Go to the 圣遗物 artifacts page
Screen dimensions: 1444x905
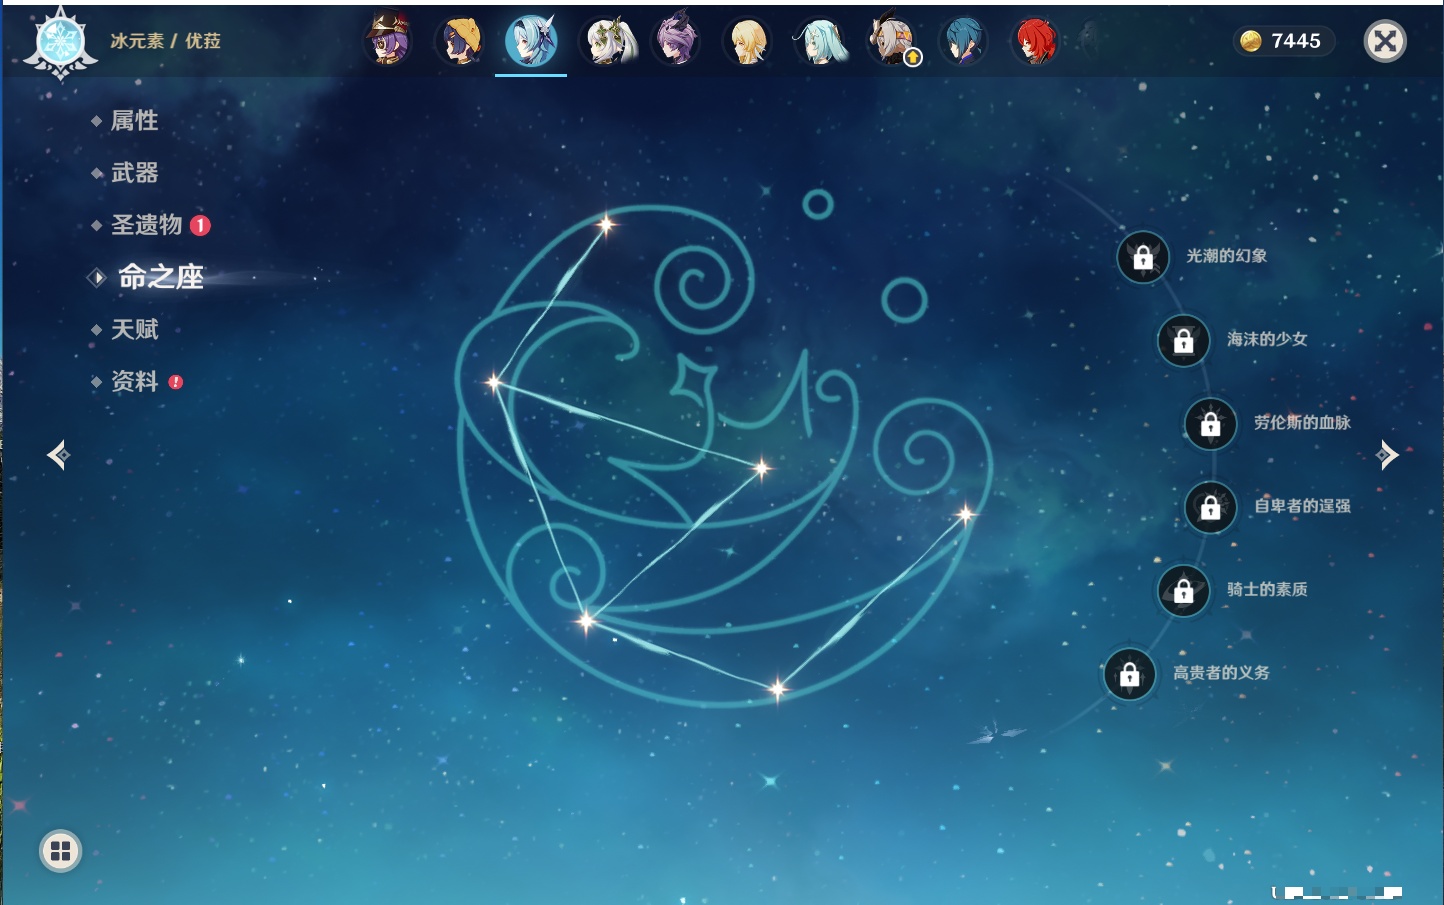pyautogui.click(x=146, y=225)
